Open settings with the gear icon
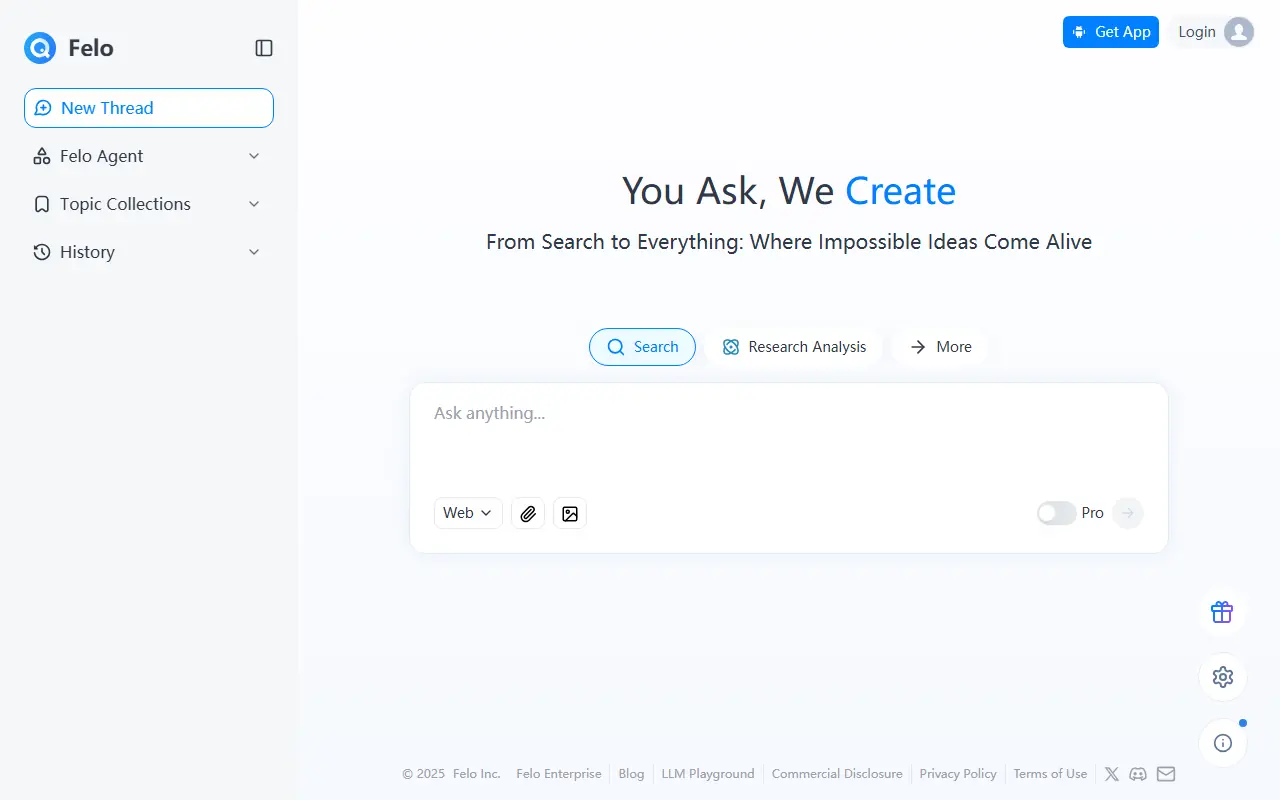1280x800 pixels. pos(1222,677)
